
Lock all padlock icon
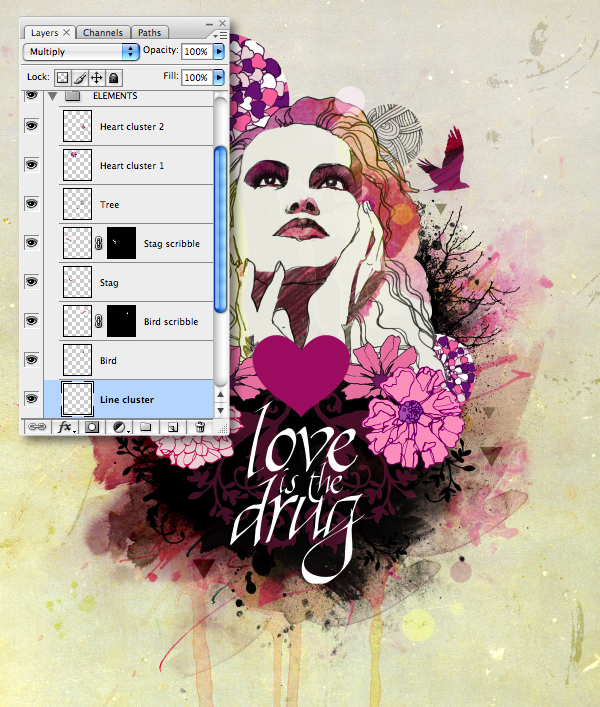[x=114, y=78]
